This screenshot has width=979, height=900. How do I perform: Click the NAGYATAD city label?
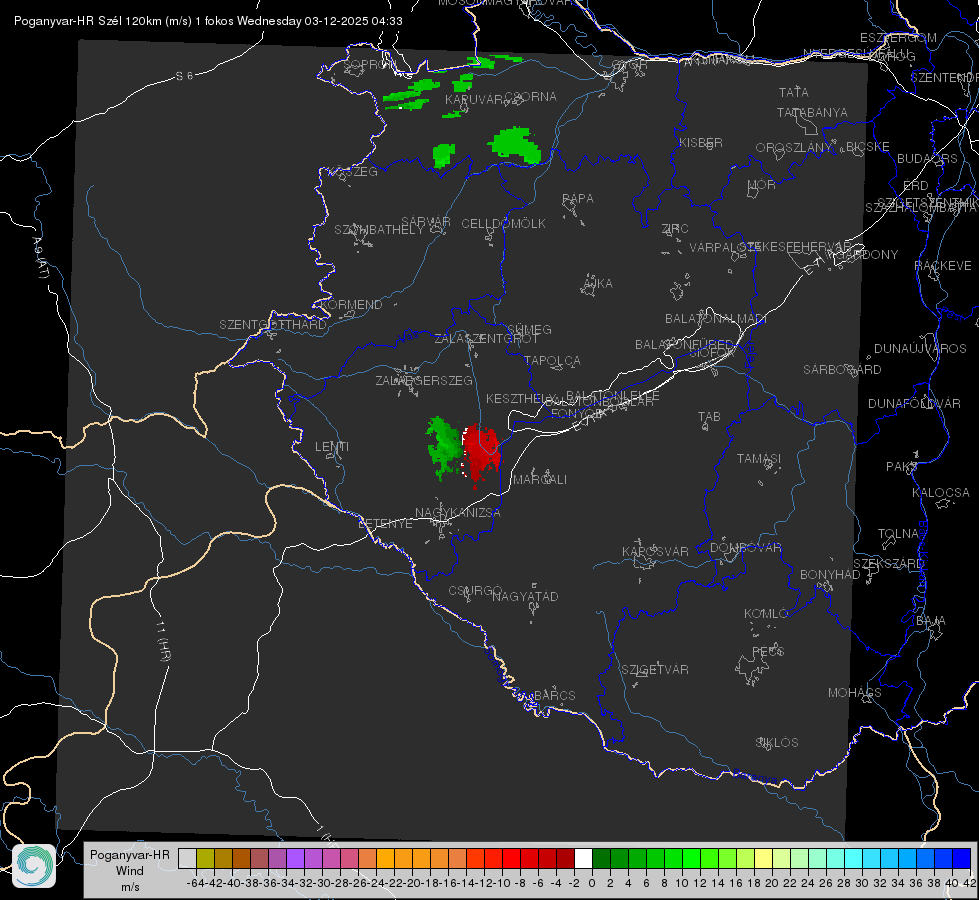(525, 596)
